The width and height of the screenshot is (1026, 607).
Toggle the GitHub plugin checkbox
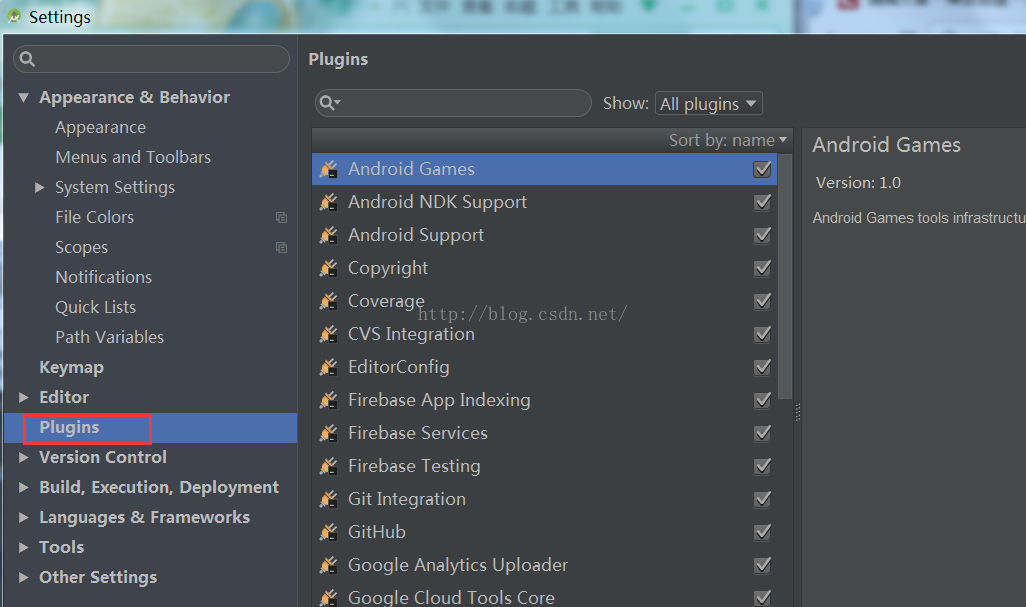pos(762,532)
